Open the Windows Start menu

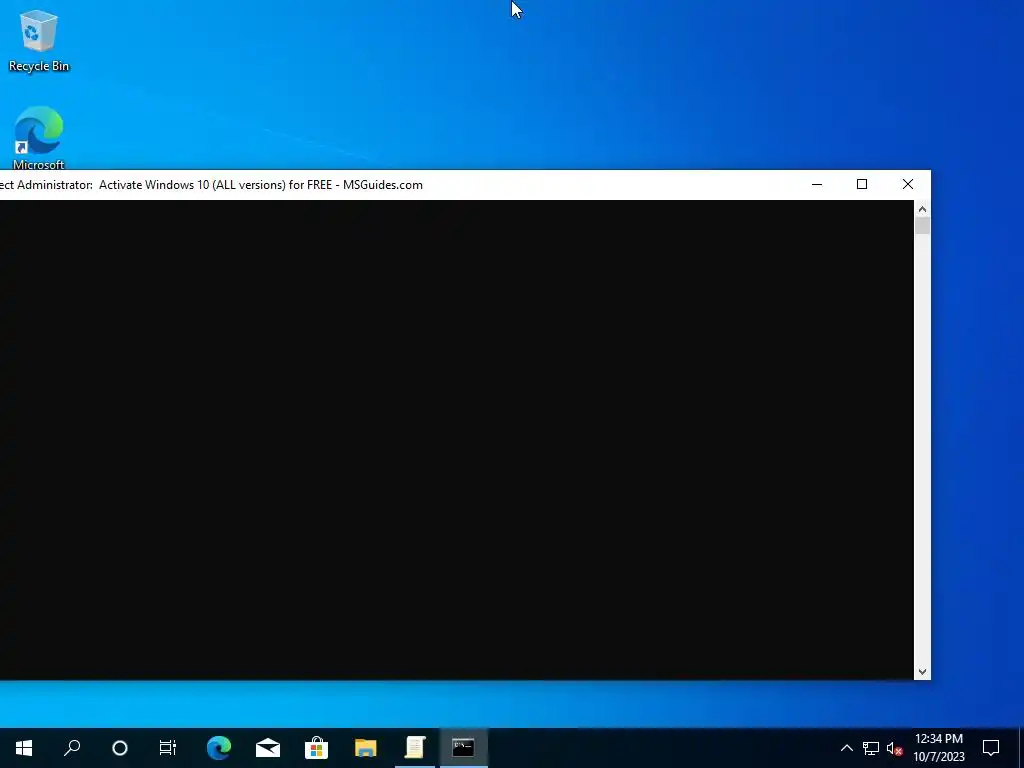point(24,748)
